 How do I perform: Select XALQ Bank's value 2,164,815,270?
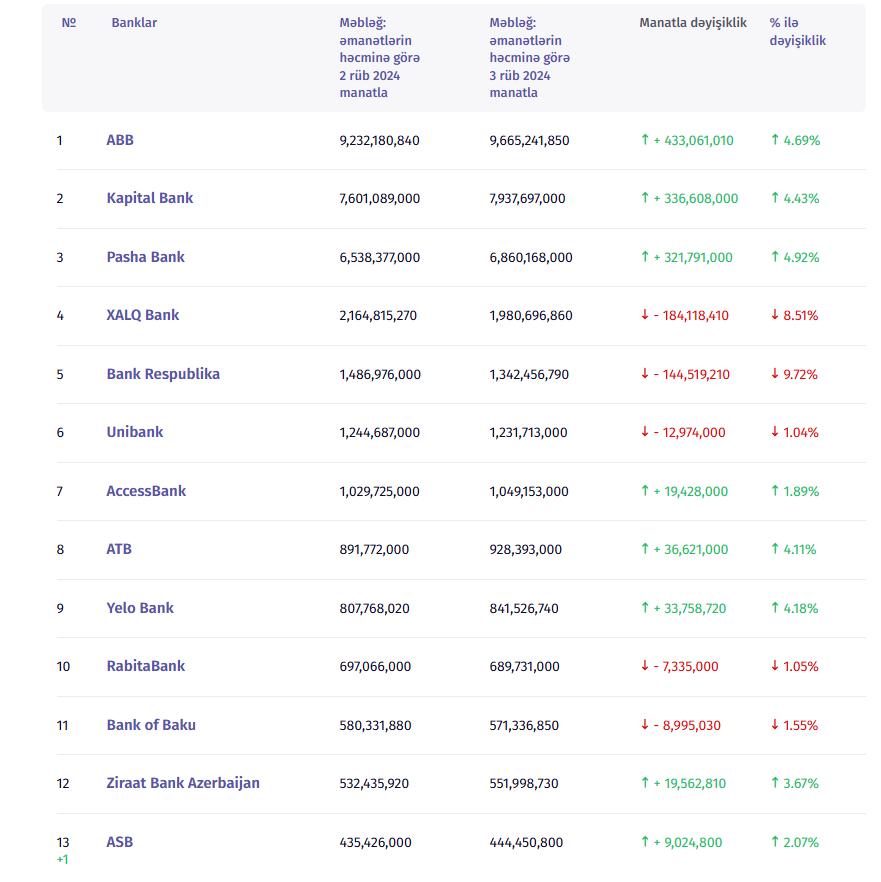point(378,316)
